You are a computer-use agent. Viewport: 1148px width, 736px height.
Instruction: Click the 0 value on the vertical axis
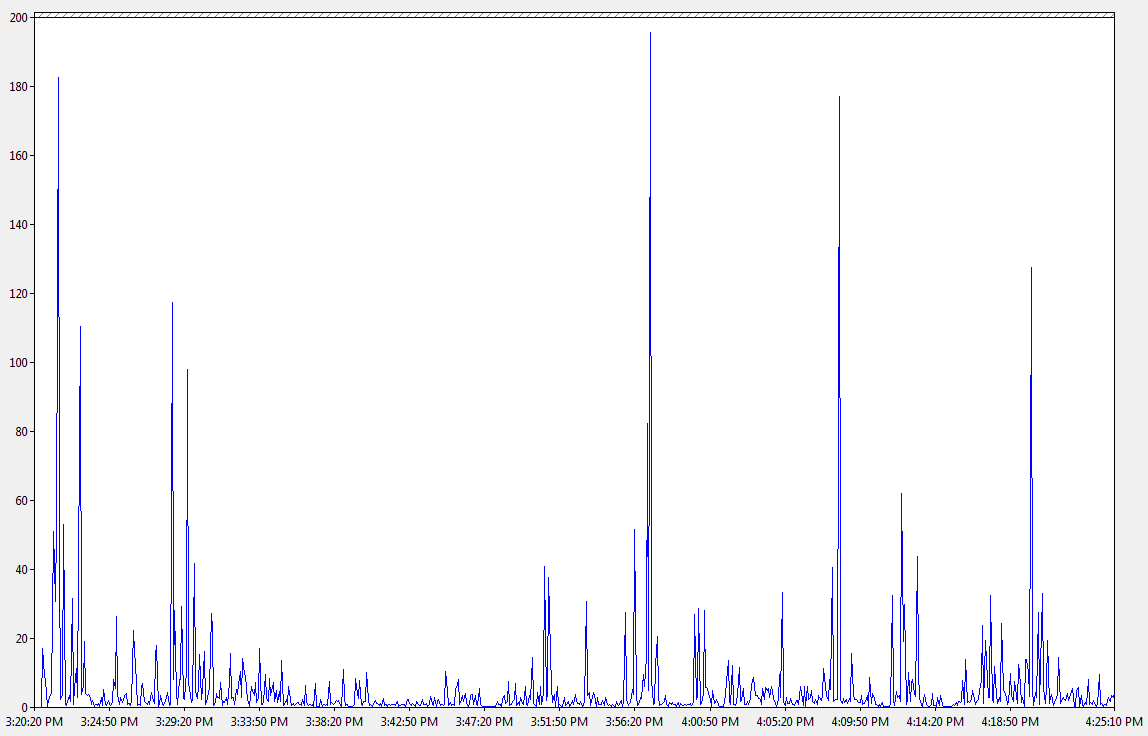click(x=24, y=707)
